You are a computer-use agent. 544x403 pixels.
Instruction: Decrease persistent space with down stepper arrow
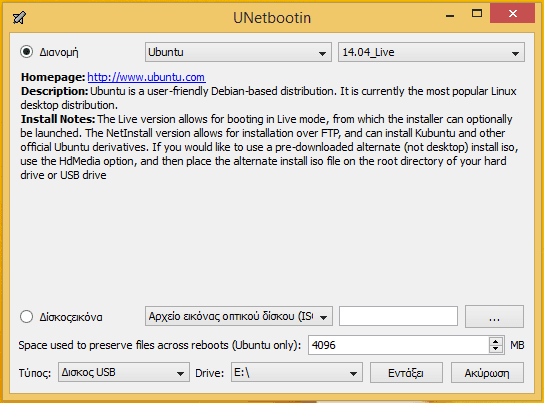click(496, 349)
